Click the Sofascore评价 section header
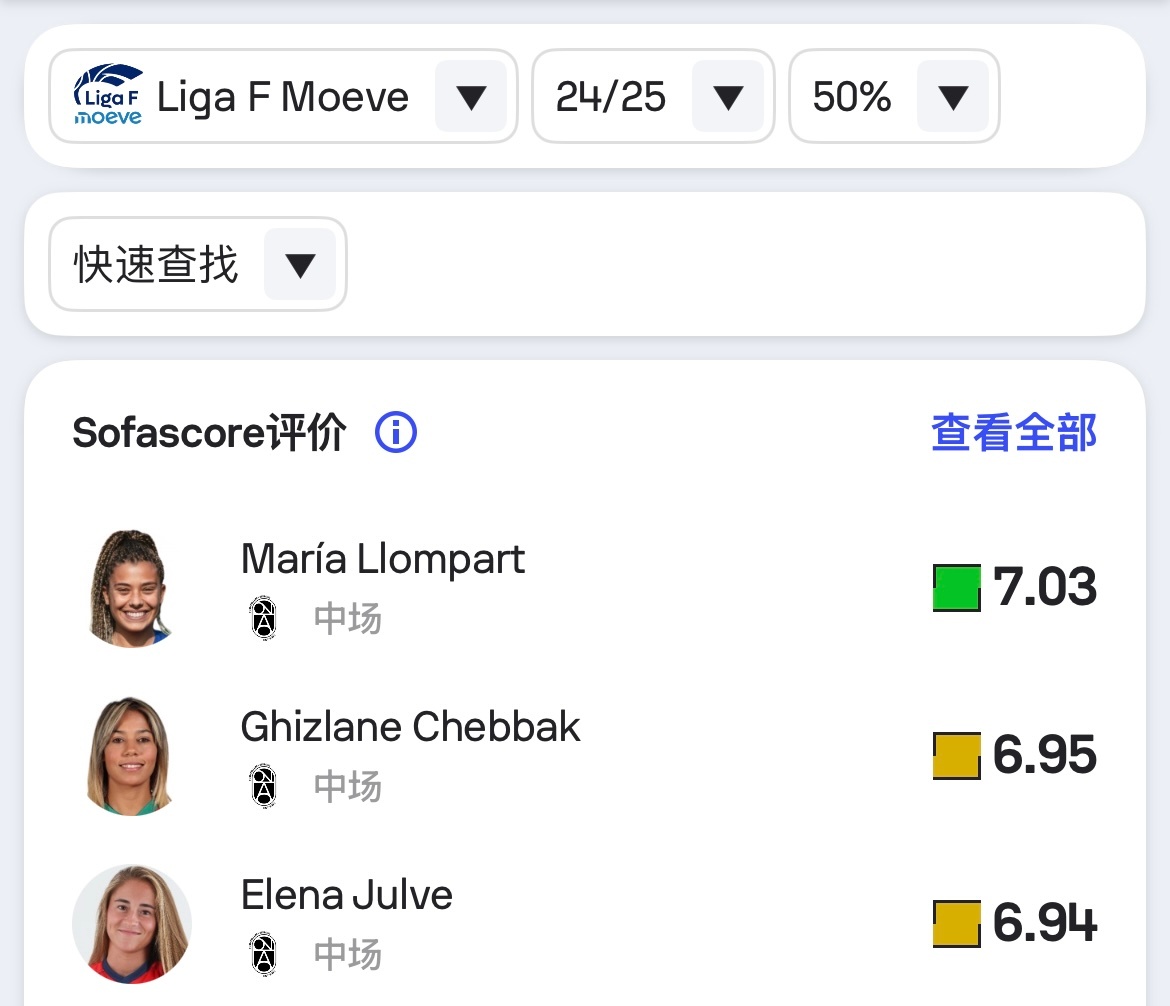This screenshot has height=1006, width=1170. pos(207,432)
